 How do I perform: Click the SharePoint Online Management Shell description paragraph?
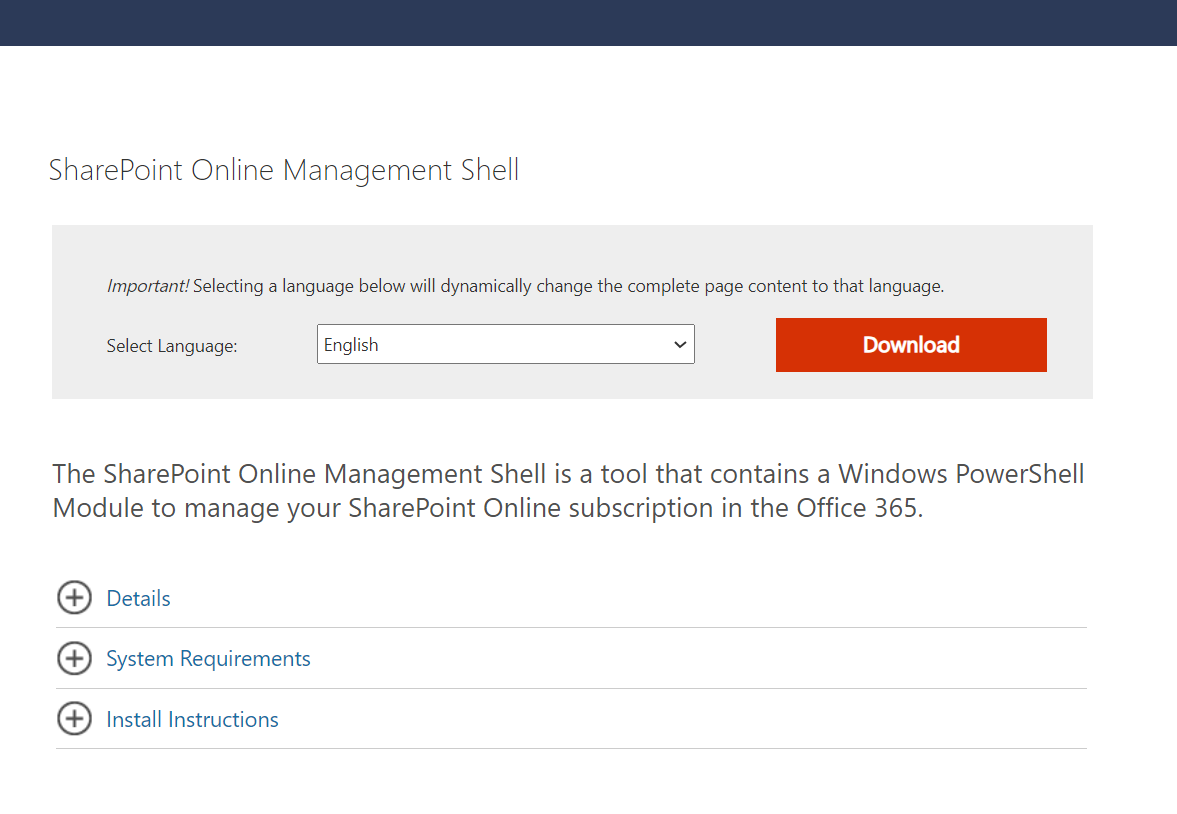(x=568, y=491)
